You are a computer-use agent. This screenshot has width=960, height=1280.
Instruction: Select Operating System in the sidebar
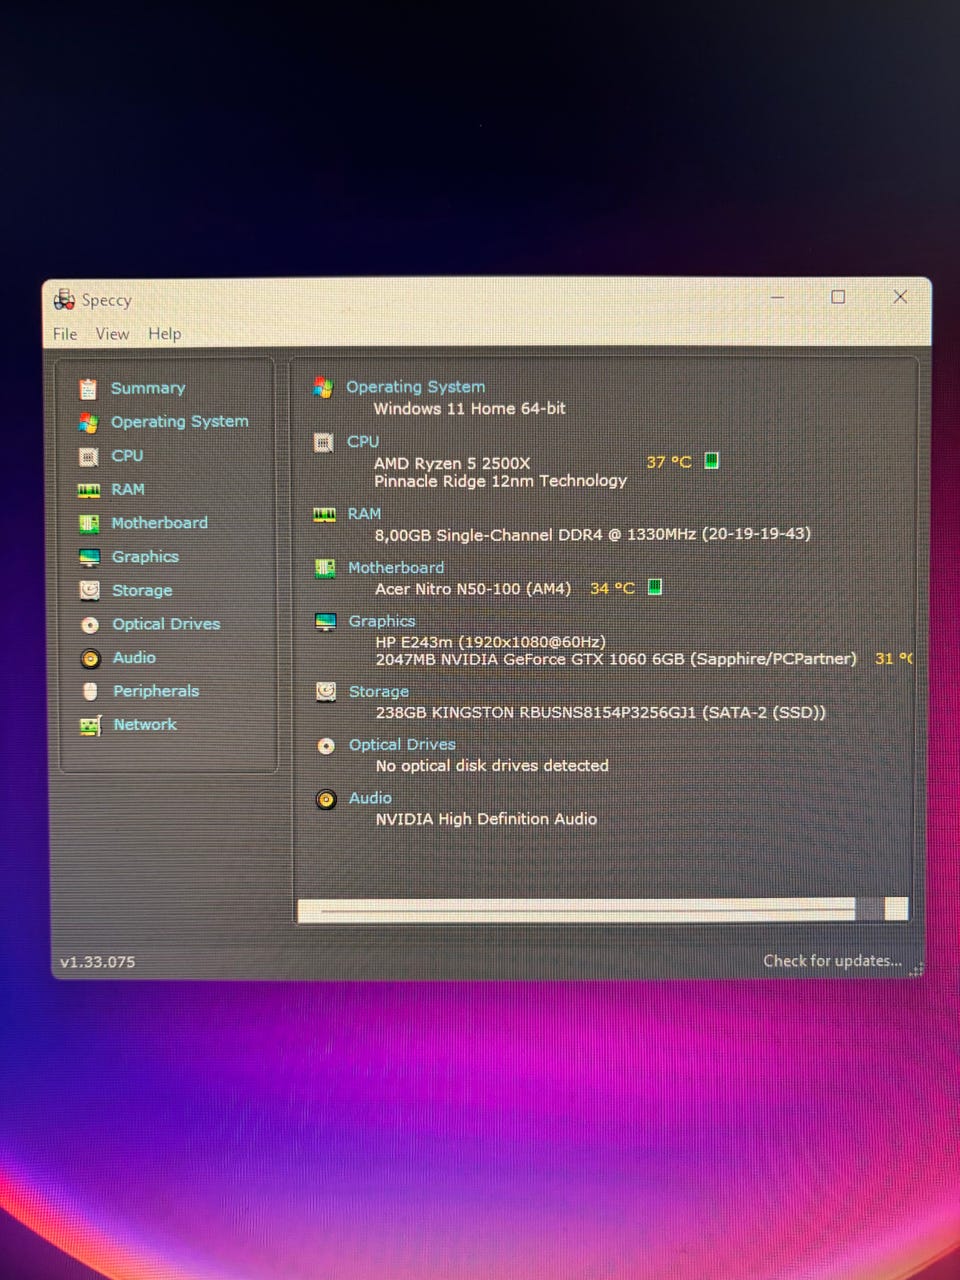180,422
